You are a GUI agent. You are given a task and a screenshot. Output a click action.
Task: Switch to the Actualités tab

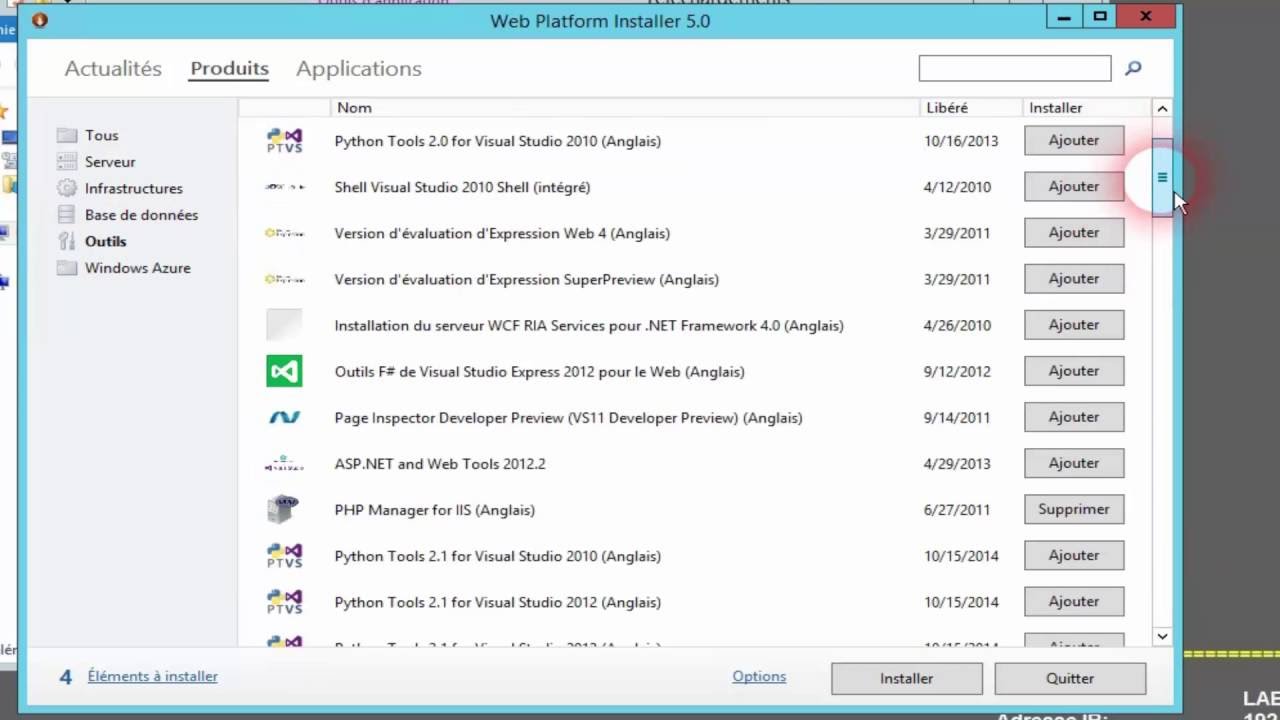coord(113,68)
